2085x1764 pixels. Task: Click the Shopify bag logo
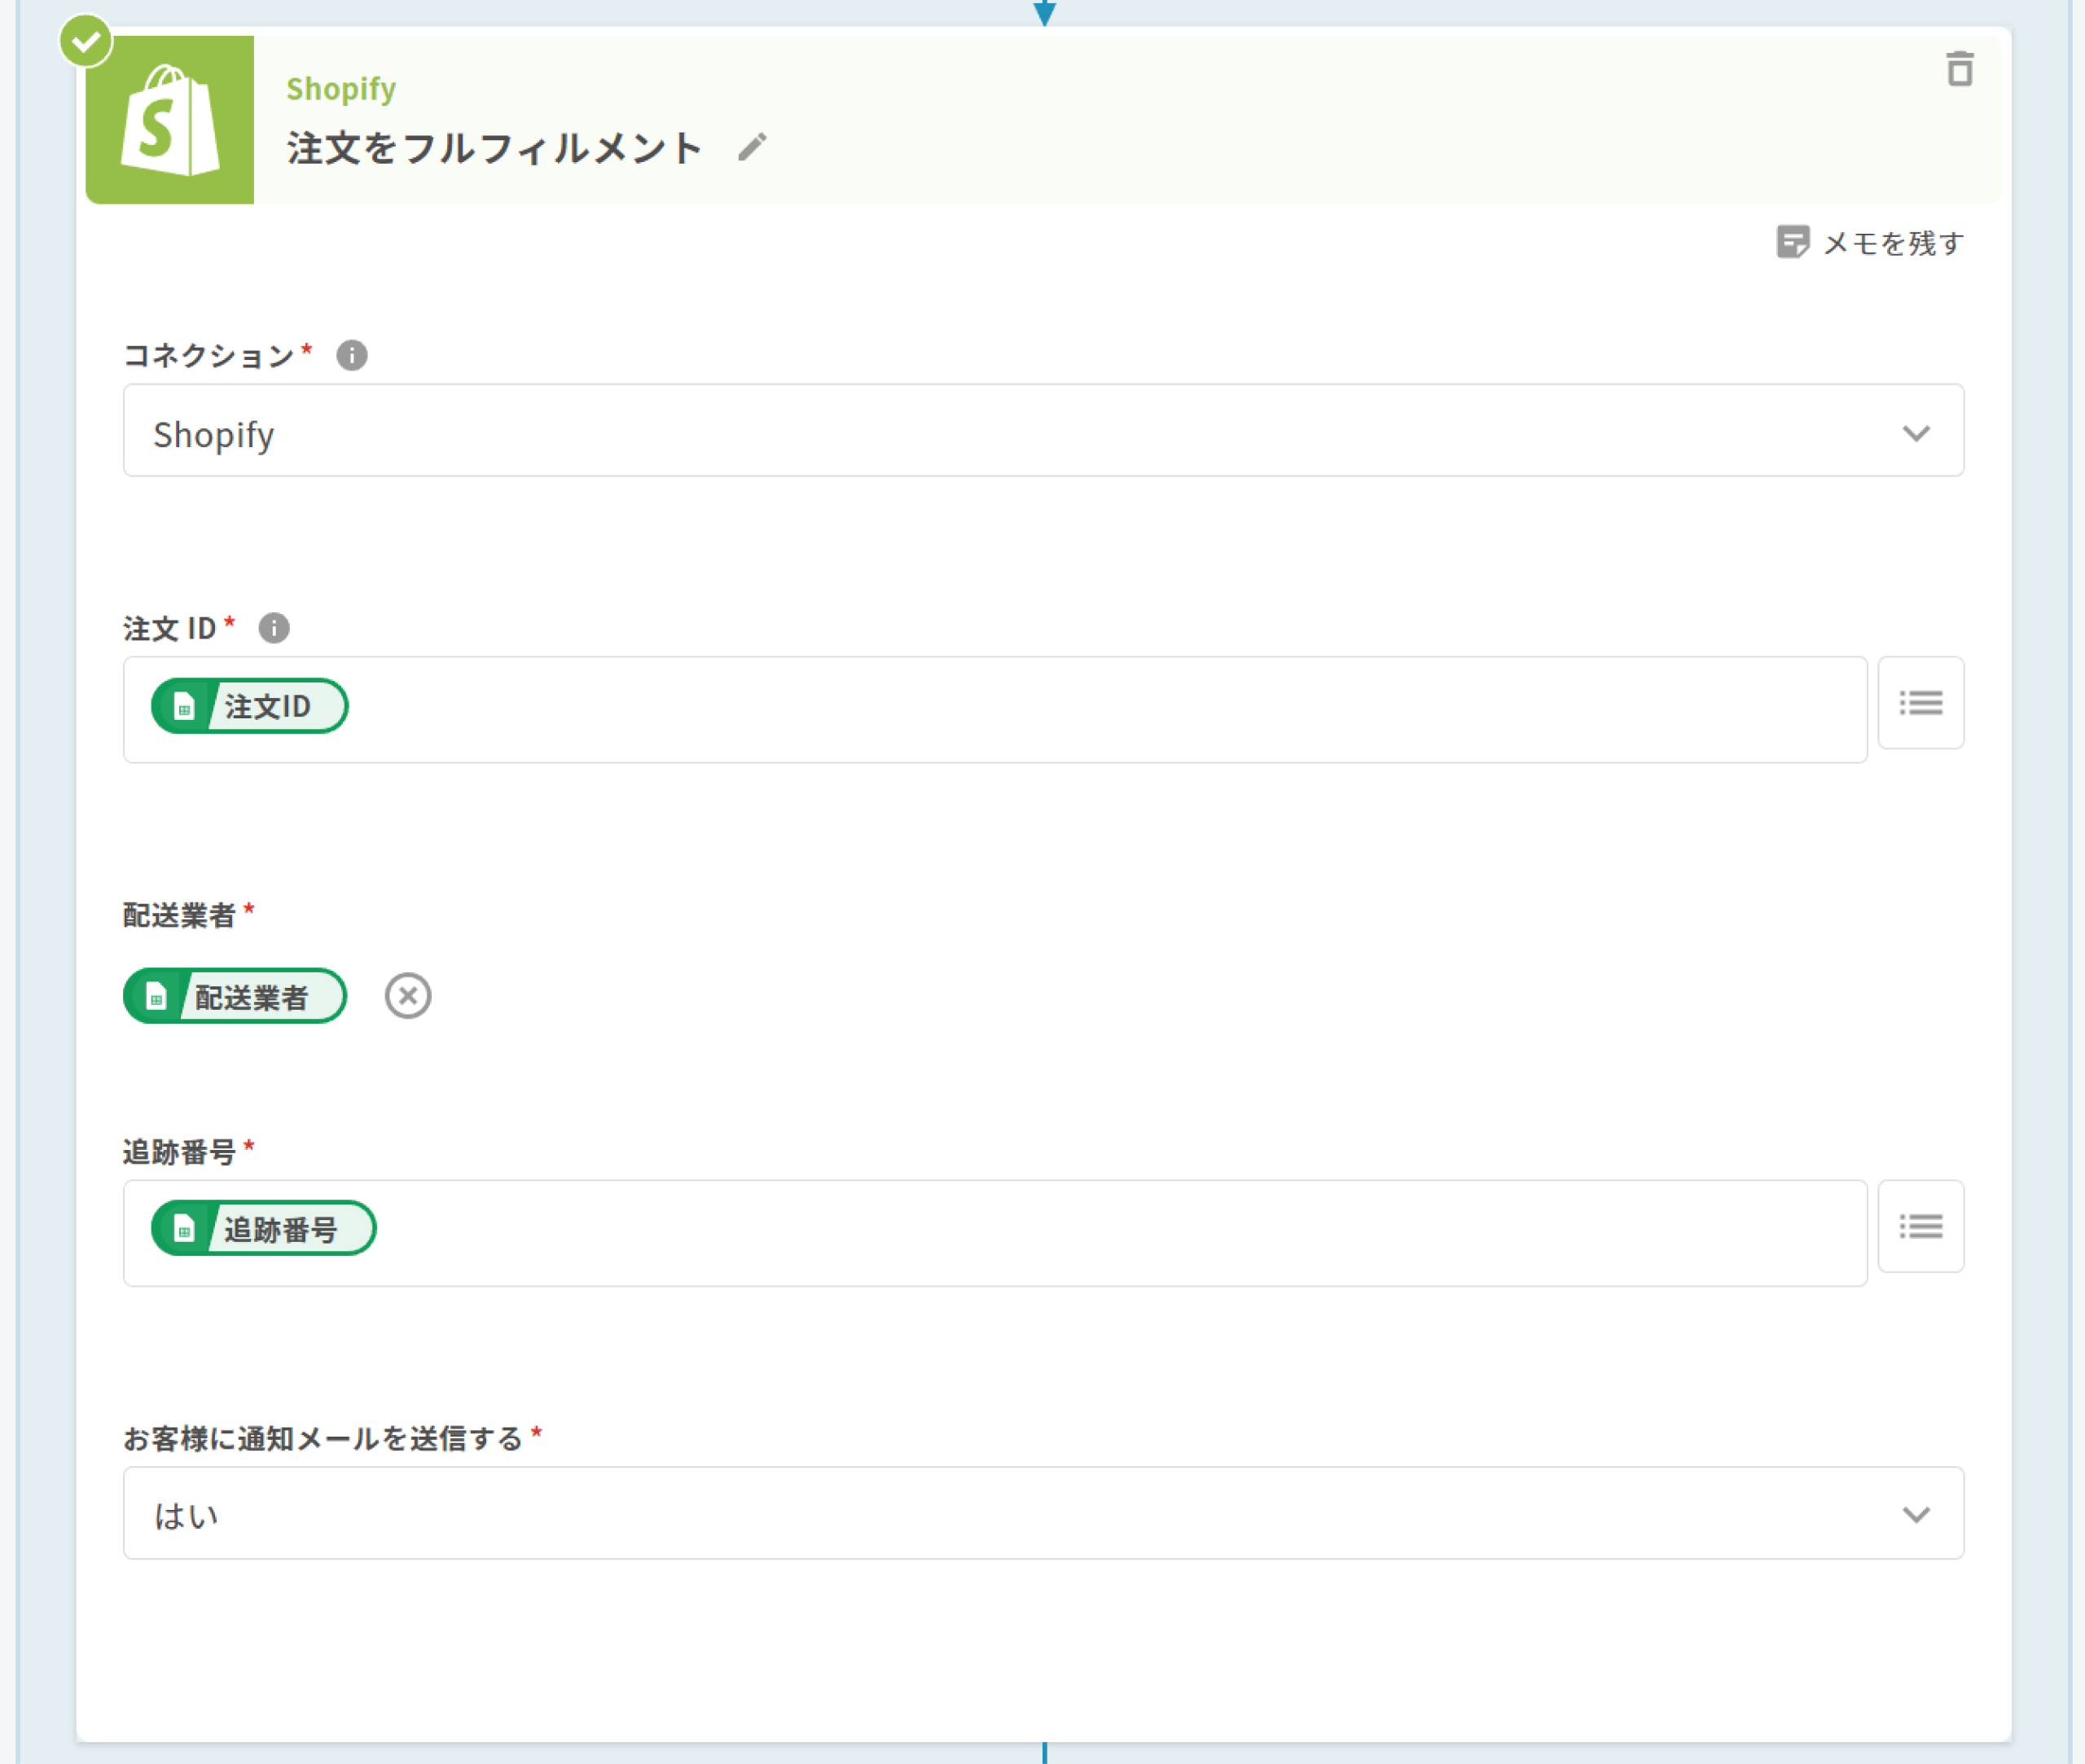click(170, 120)
